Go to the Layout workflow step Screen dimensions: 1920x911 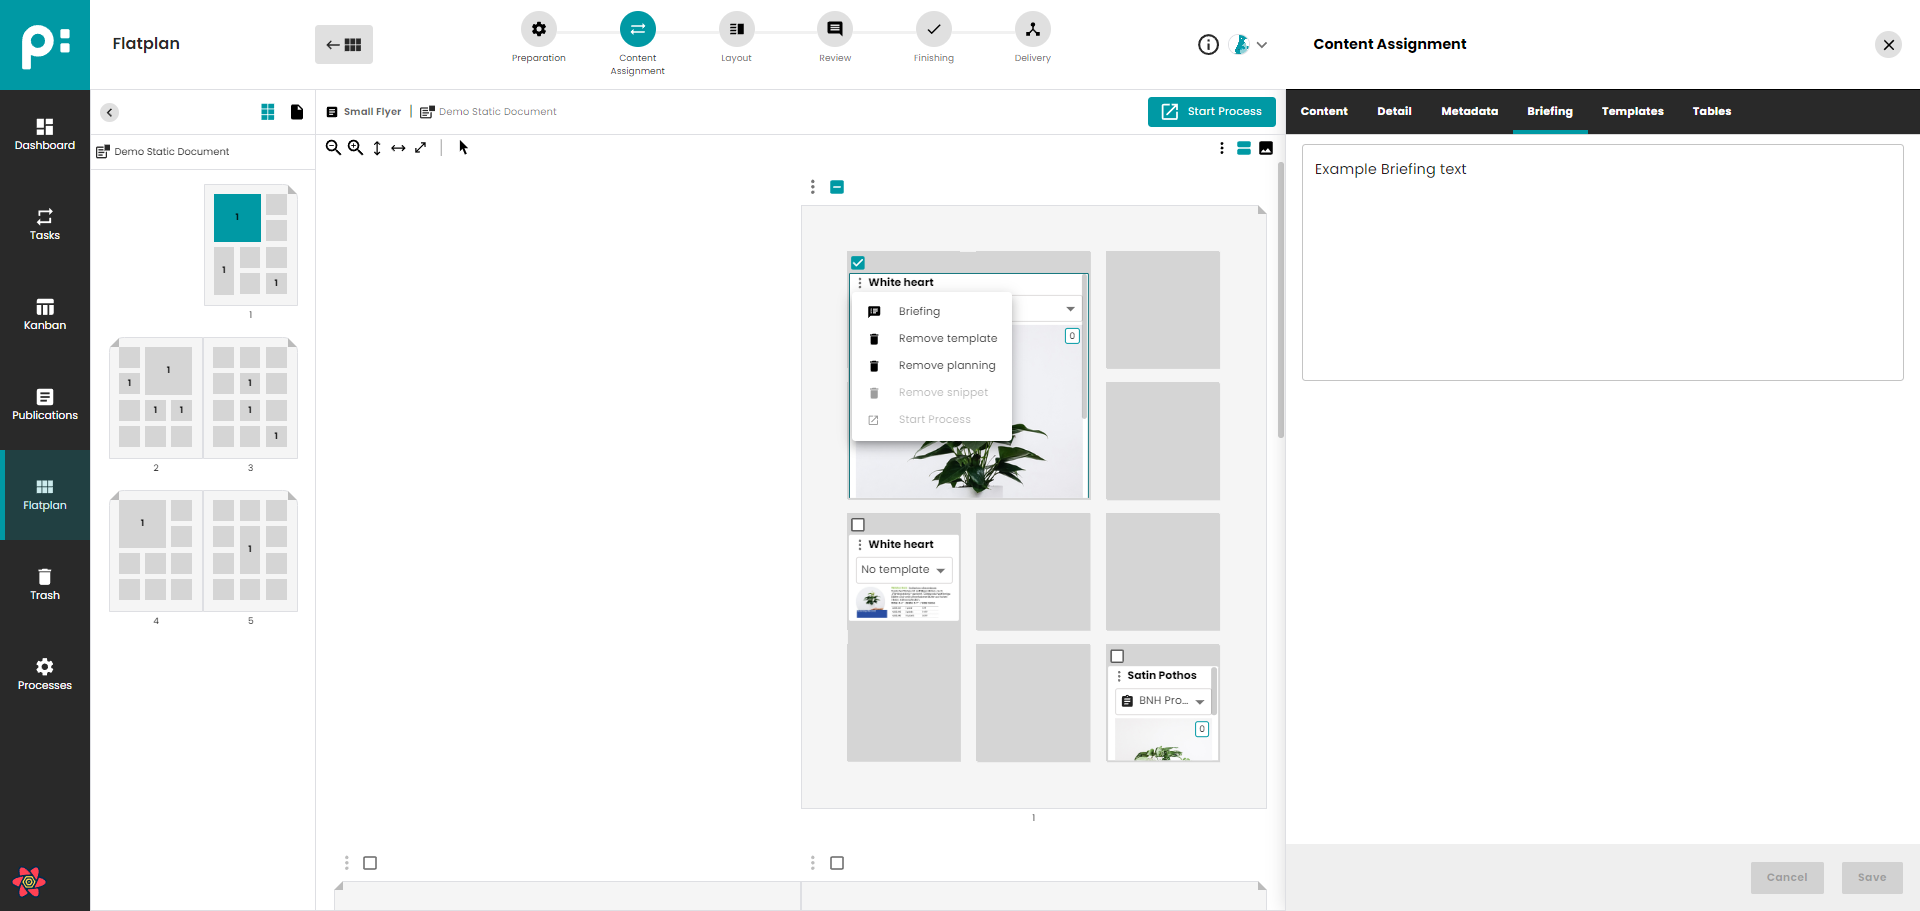point(736,30)
